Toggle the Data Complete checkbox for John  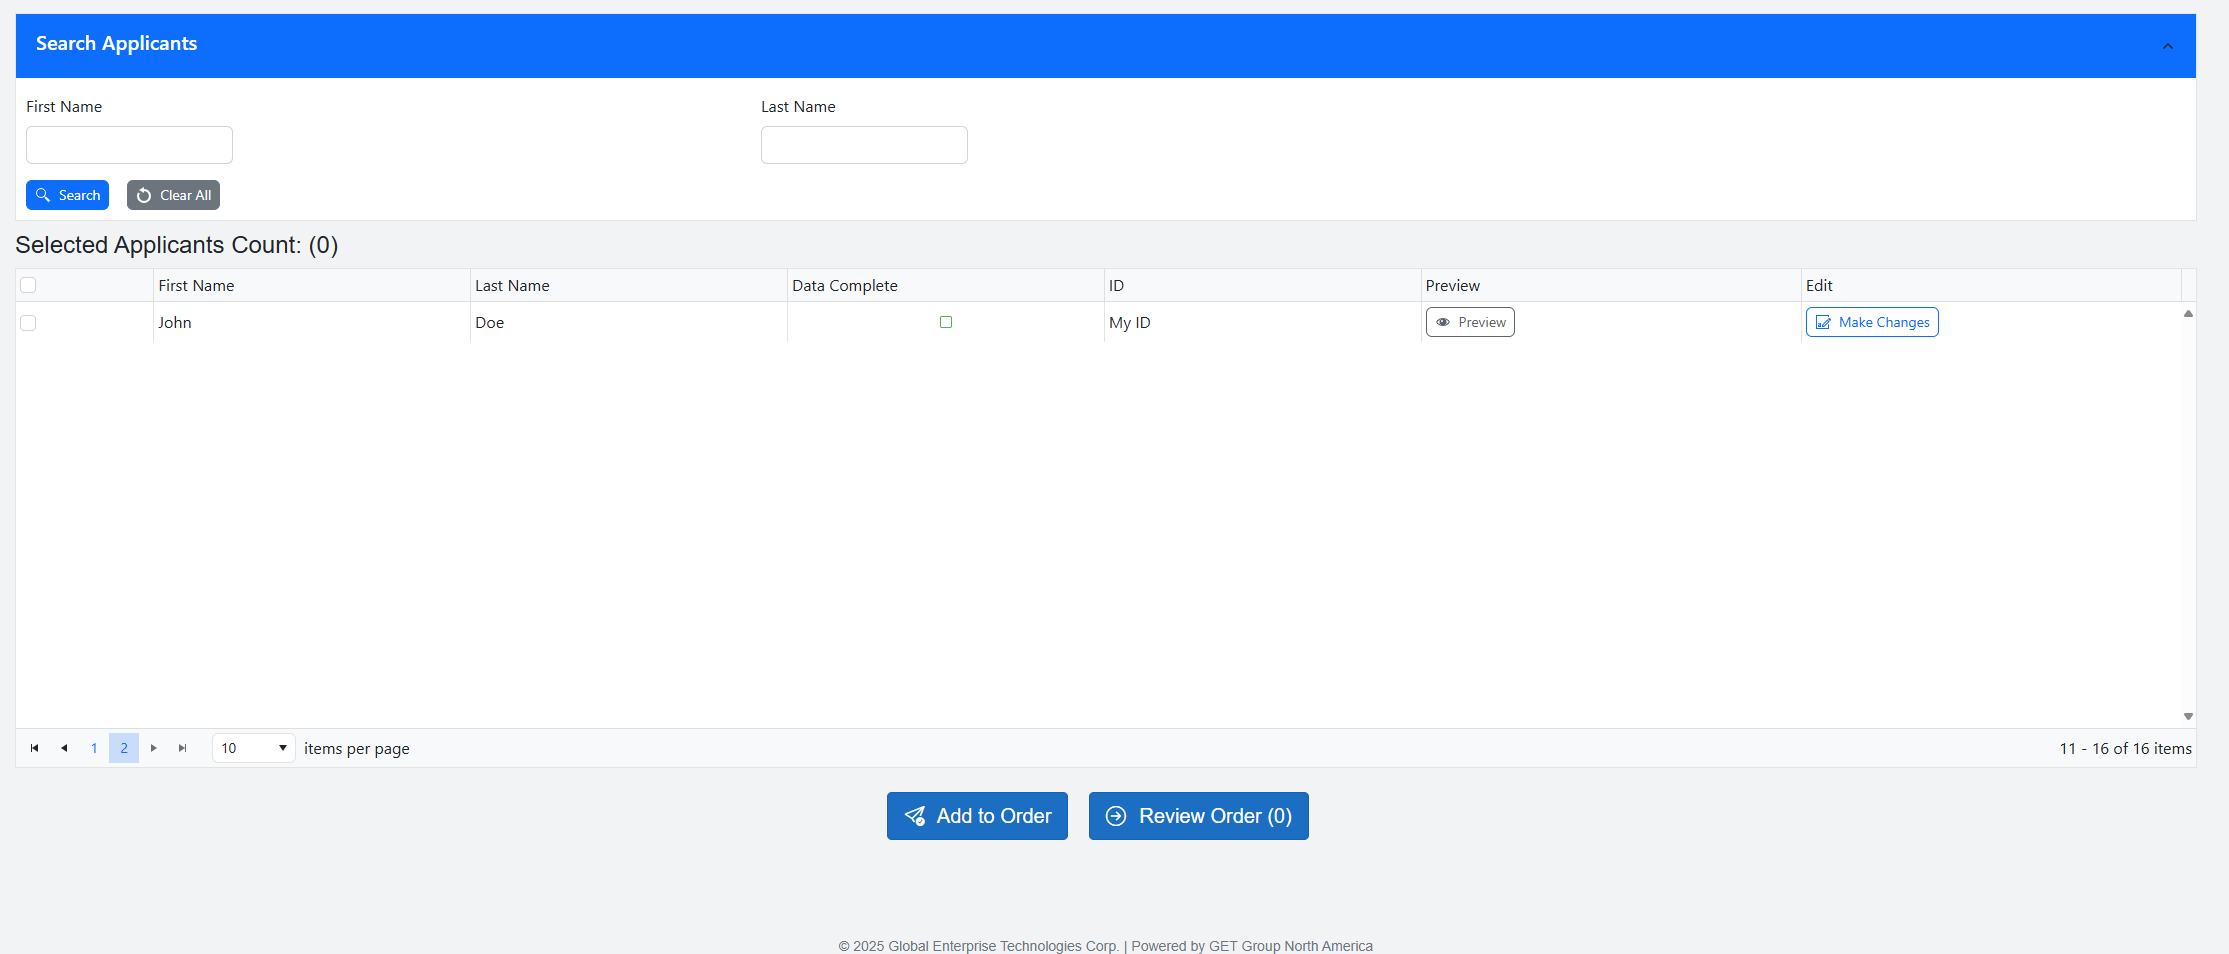[945, 322]
